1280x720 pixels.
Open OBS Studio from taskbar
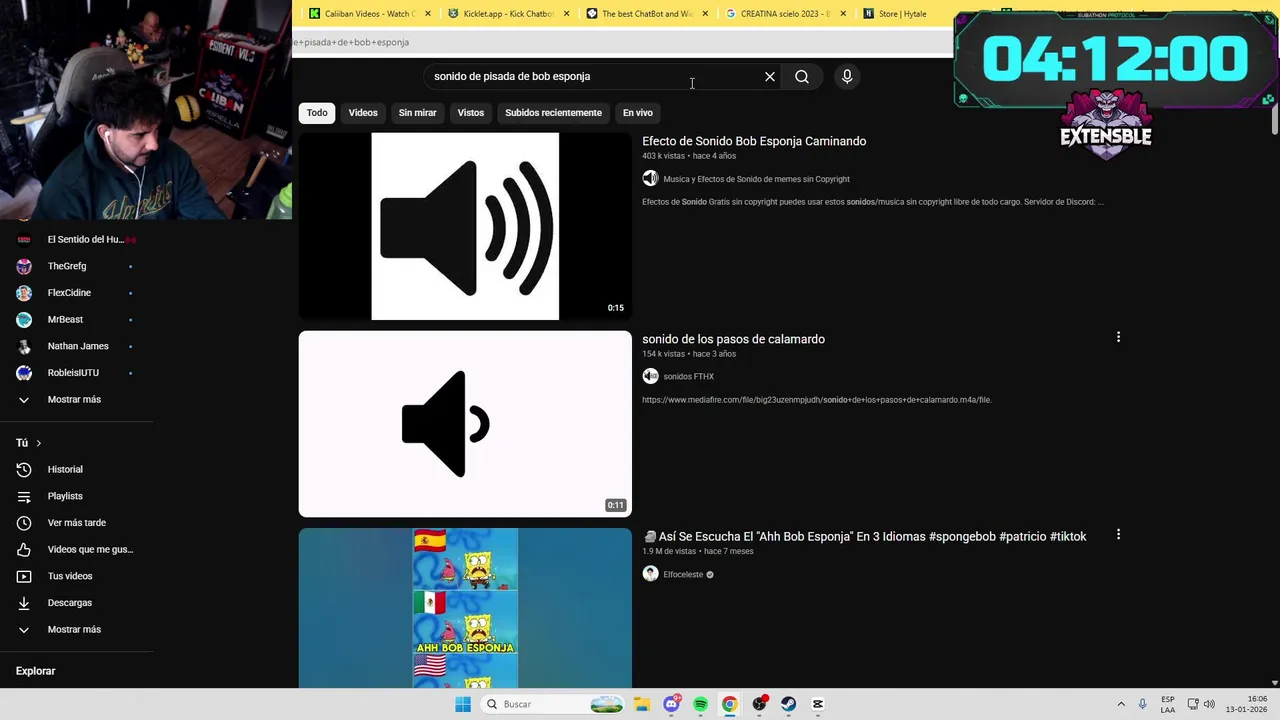(x=759, y=704)
